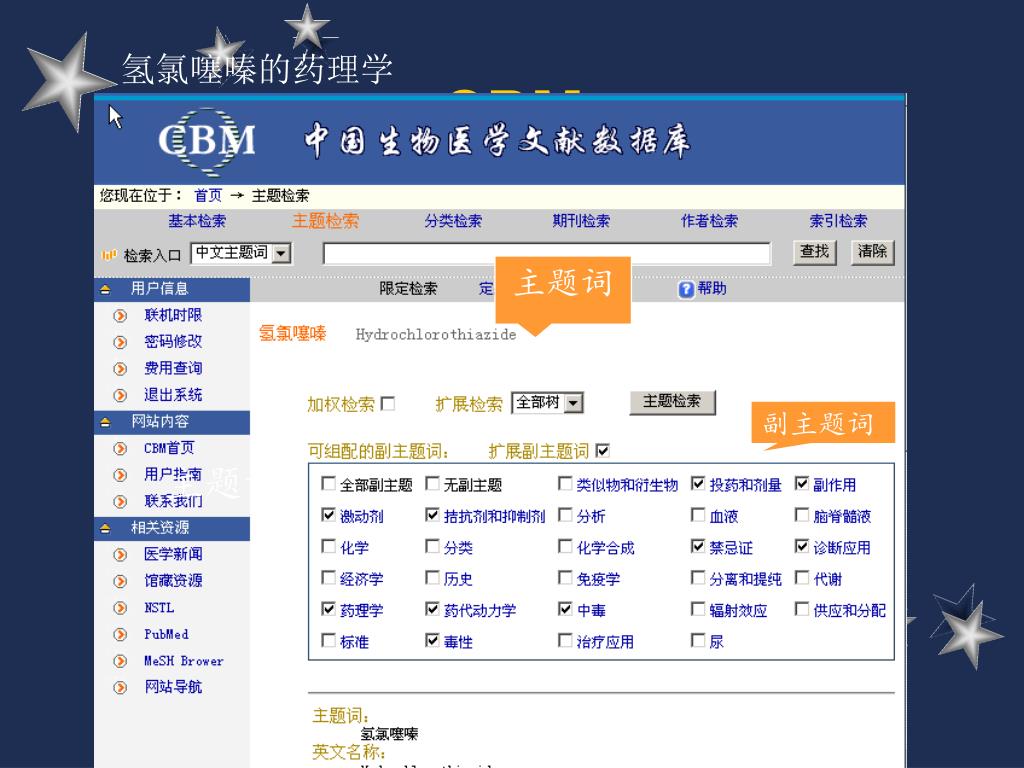Collapse the 网站内容 sidebar section
Viewport: 1024px width, 768px height.
105,423
